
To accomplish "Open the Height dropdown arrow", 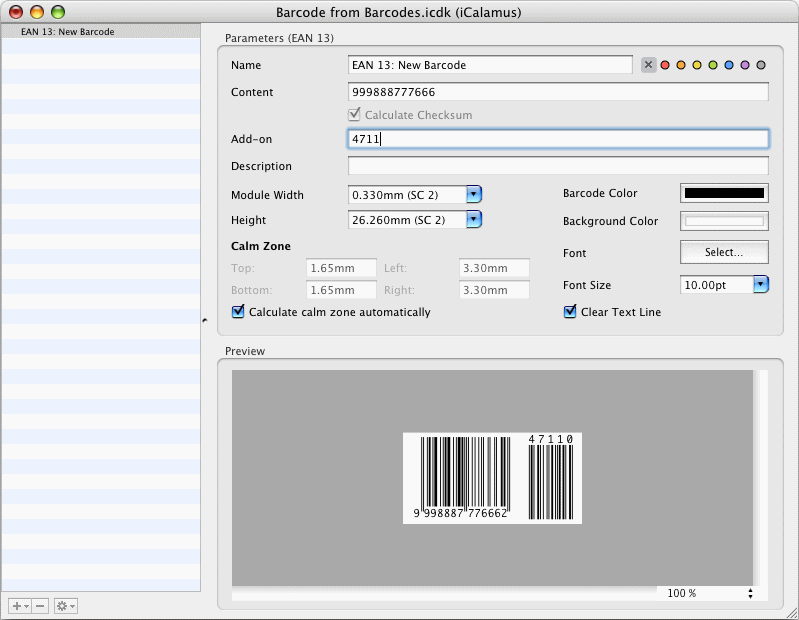I will [474, 220].
